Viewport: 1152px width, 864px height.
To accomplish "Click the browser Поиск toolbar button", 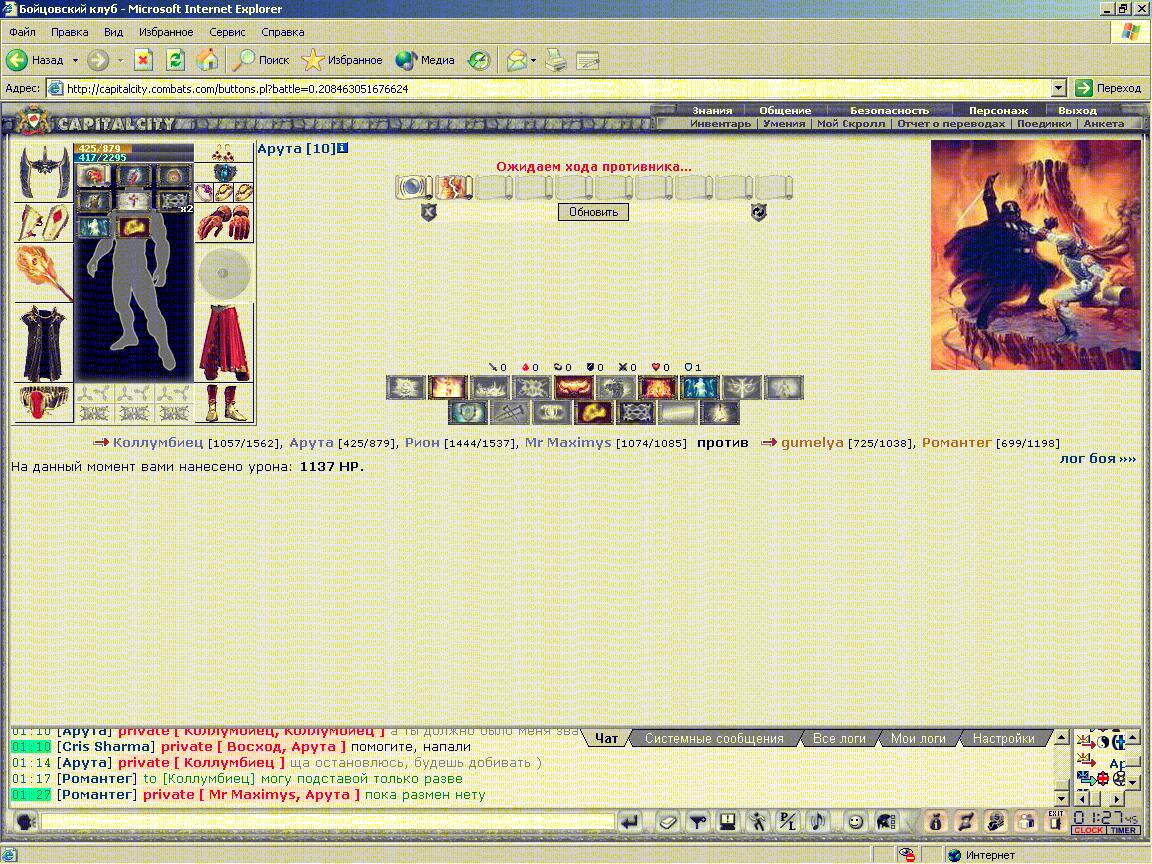I will (x=261, y=60).
